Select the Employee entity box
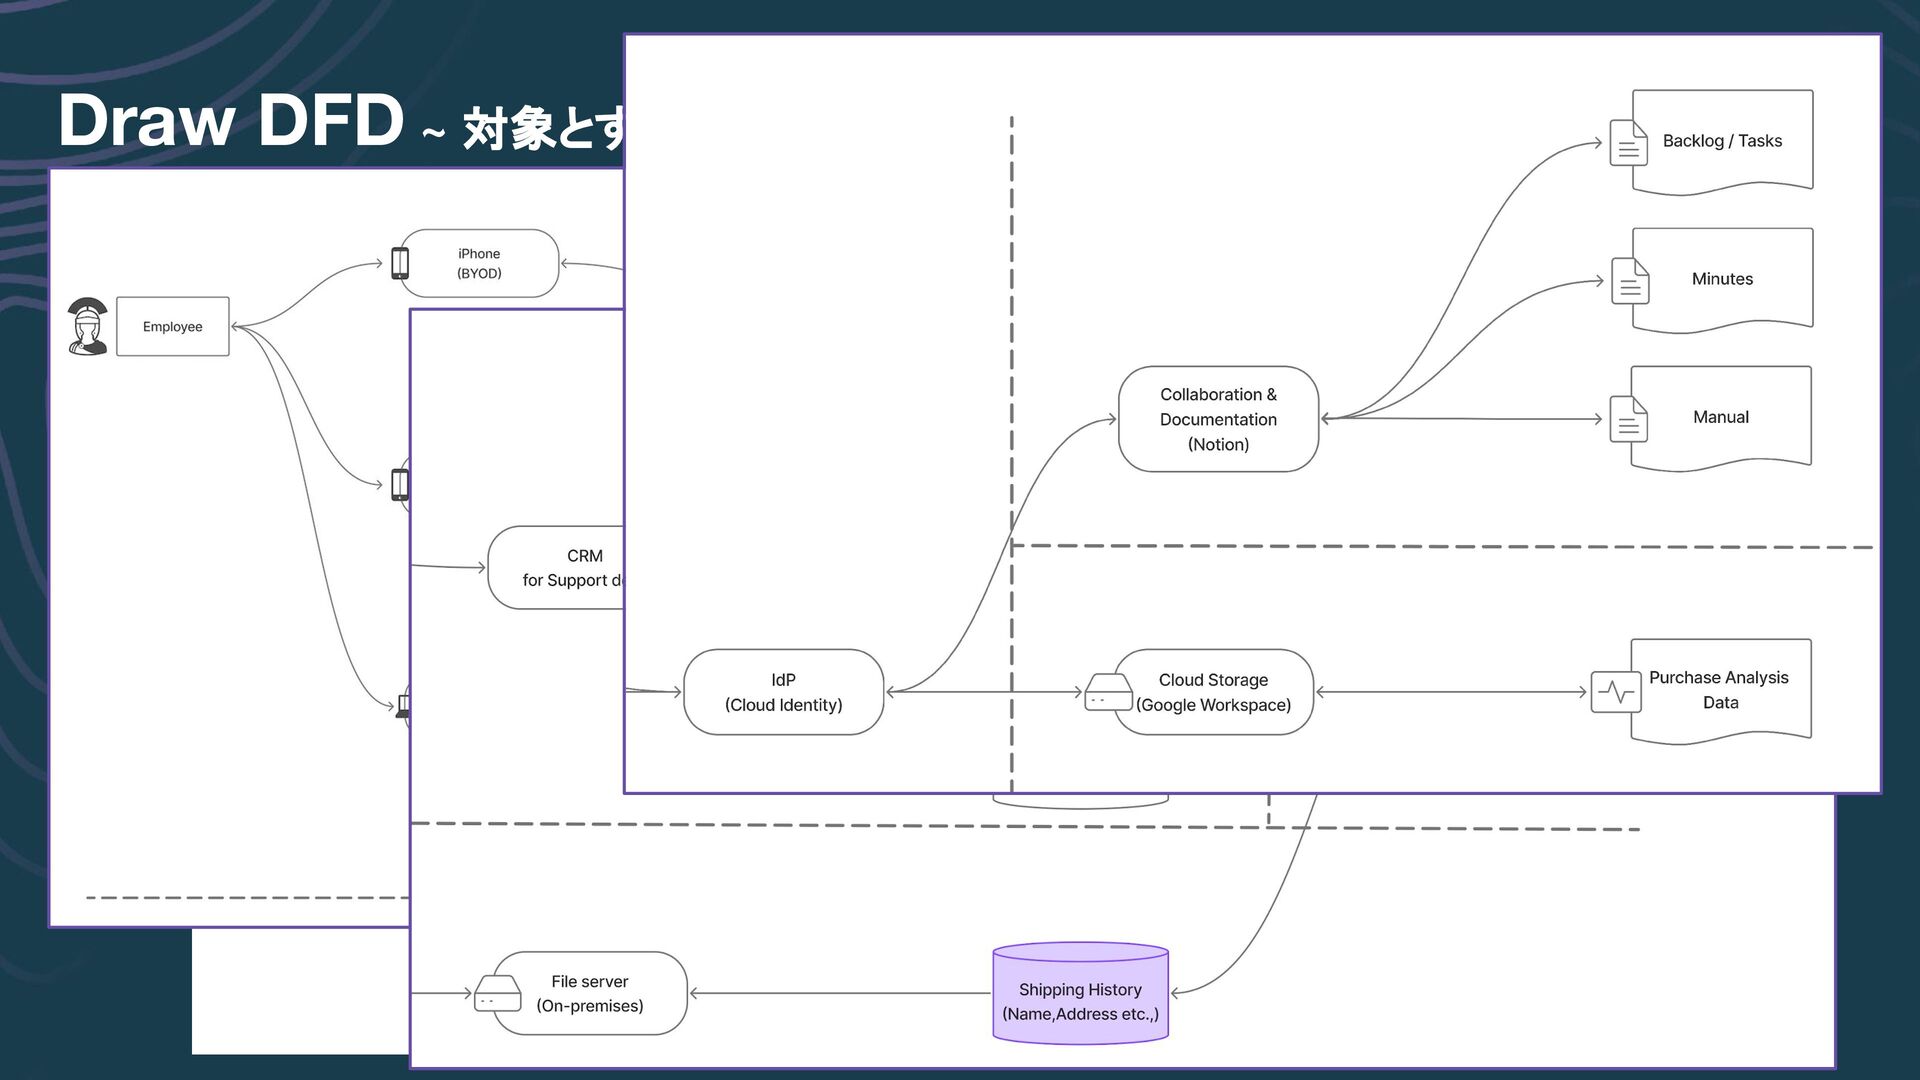 [172, 326]
